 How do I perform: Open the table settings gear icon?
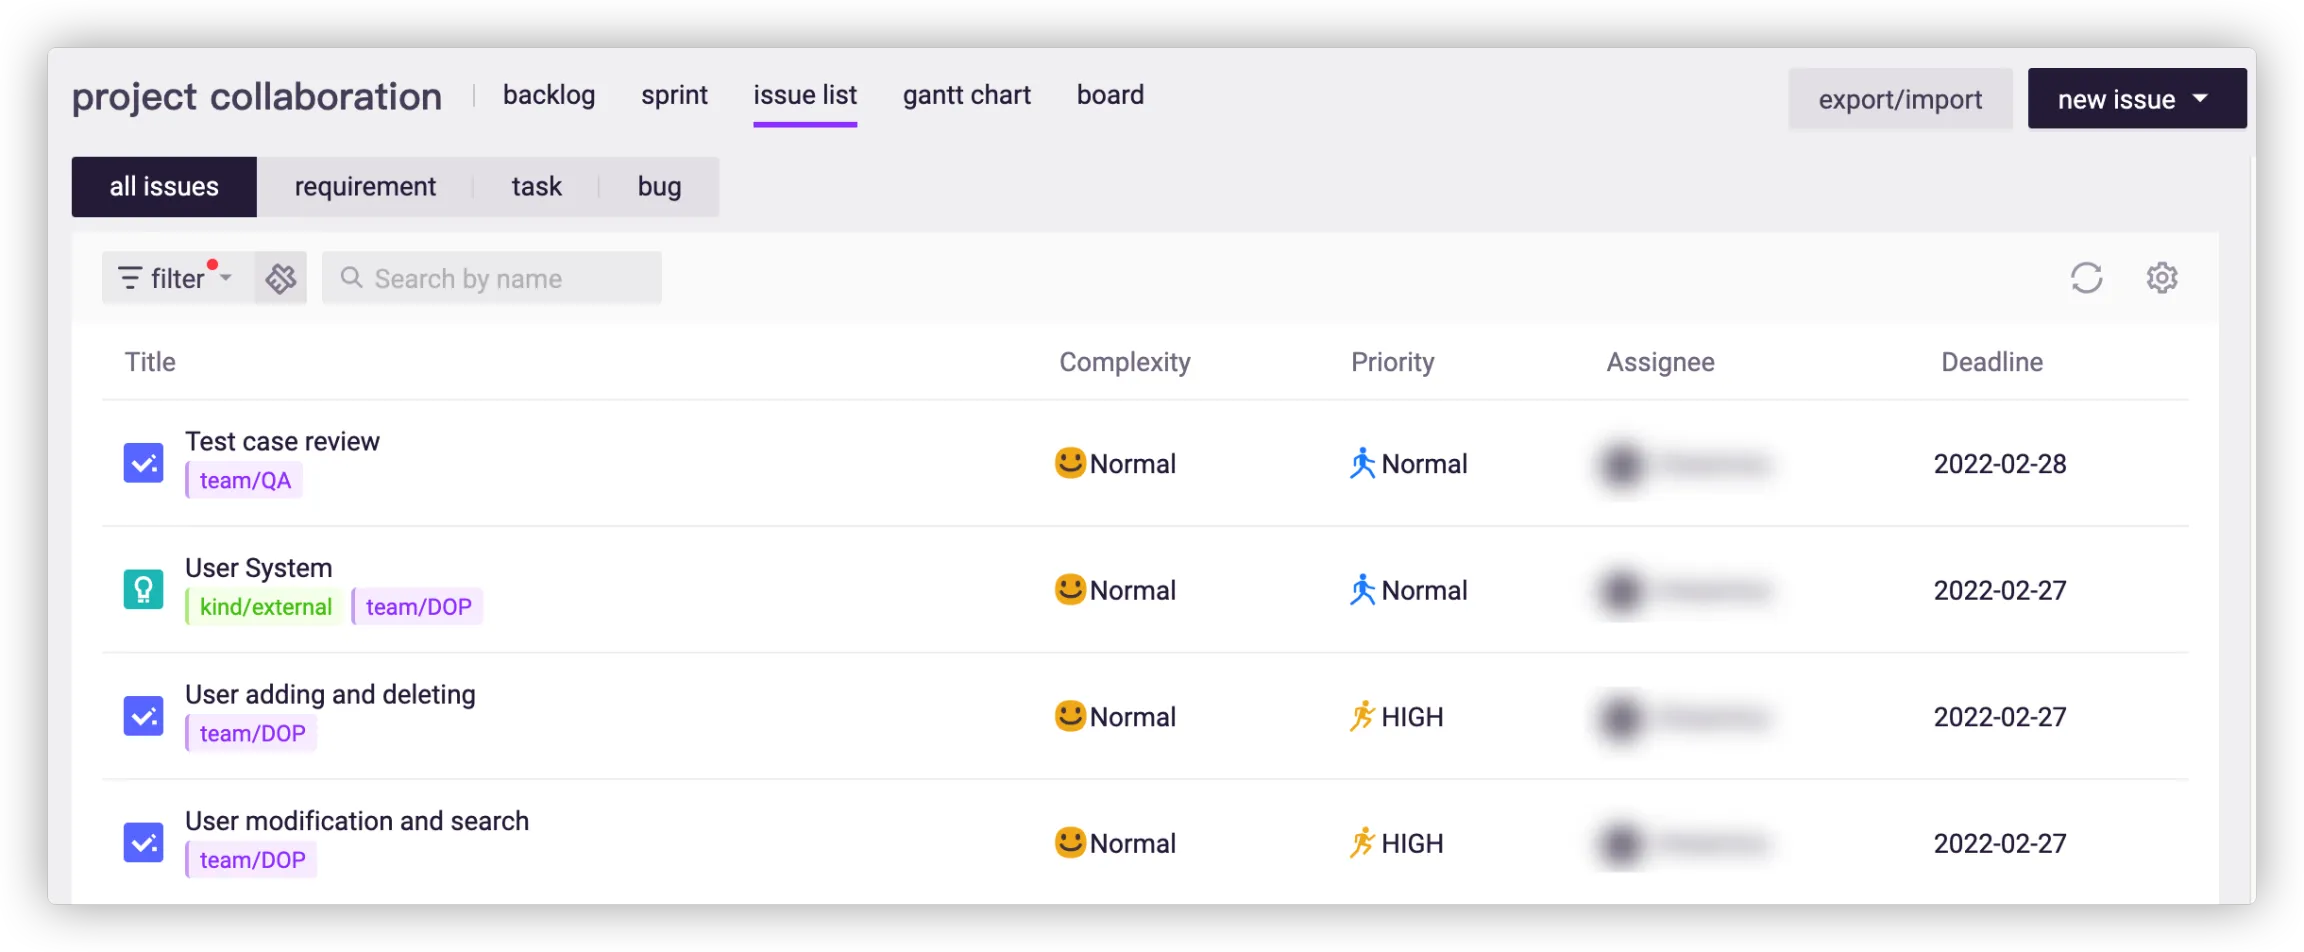[x=2162, y=278]
